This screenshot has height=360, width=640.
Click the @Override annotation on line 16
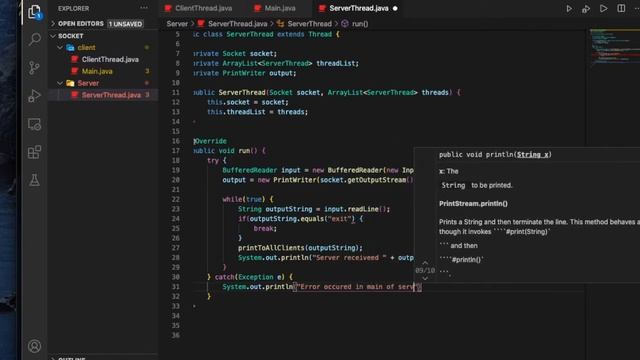tap(210, 141)
